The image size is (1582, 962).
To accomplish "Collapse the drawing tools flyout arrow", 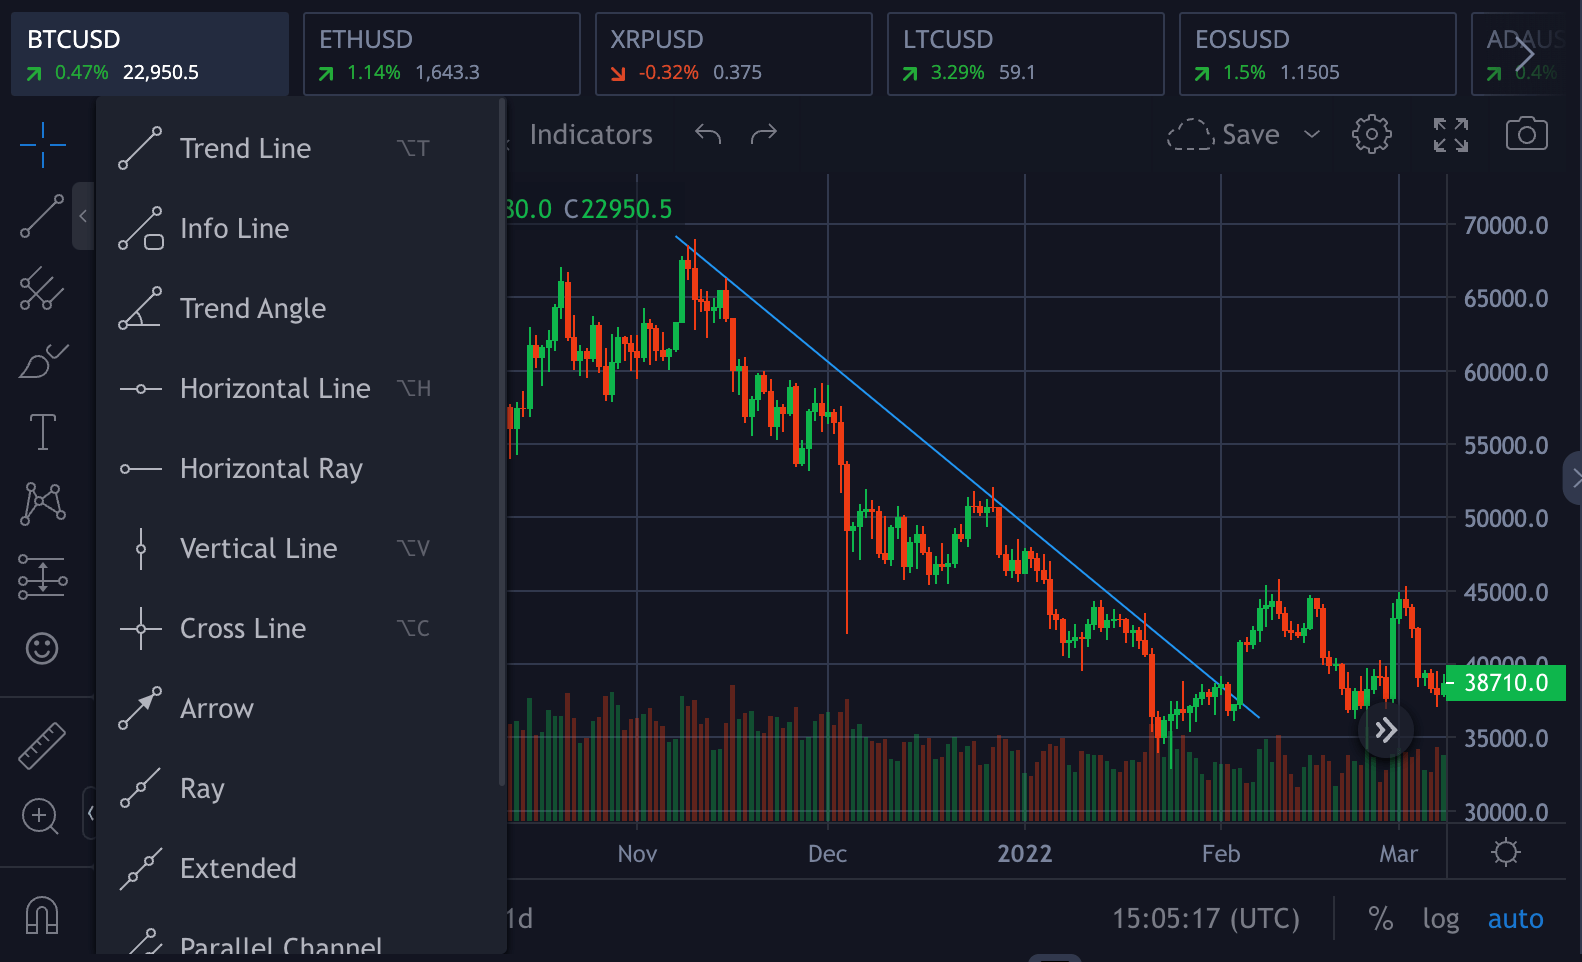I will pos(83,216).
